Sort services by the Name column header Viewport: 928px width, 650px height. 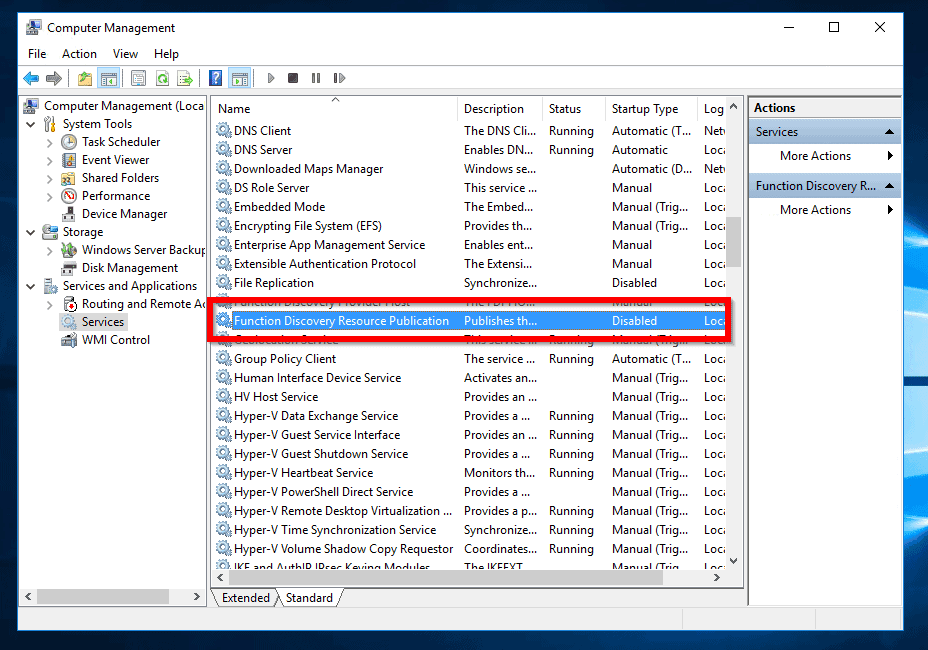pos(335,109)
